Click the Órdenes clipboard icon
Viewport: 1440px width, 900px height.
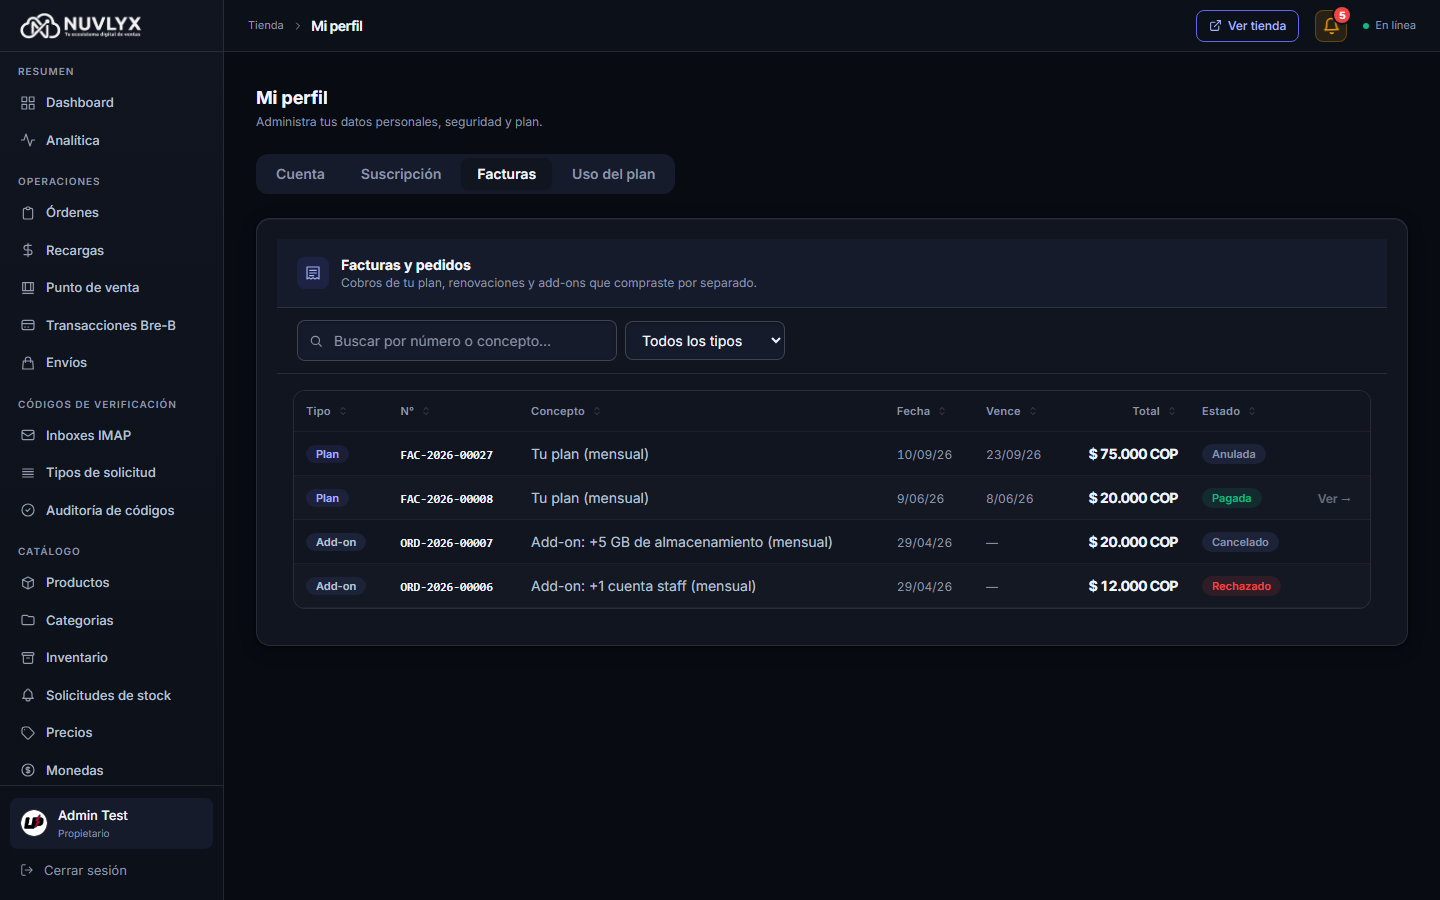pos(28,213)
